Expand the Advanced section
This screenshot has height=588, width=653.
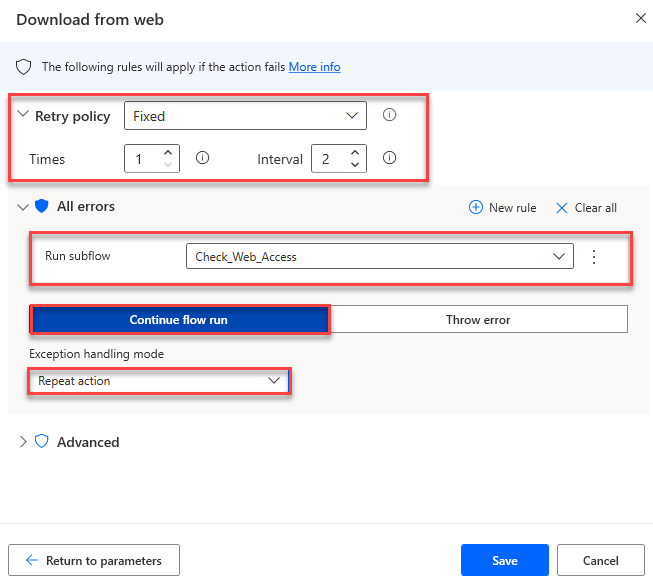coord(23,442)
